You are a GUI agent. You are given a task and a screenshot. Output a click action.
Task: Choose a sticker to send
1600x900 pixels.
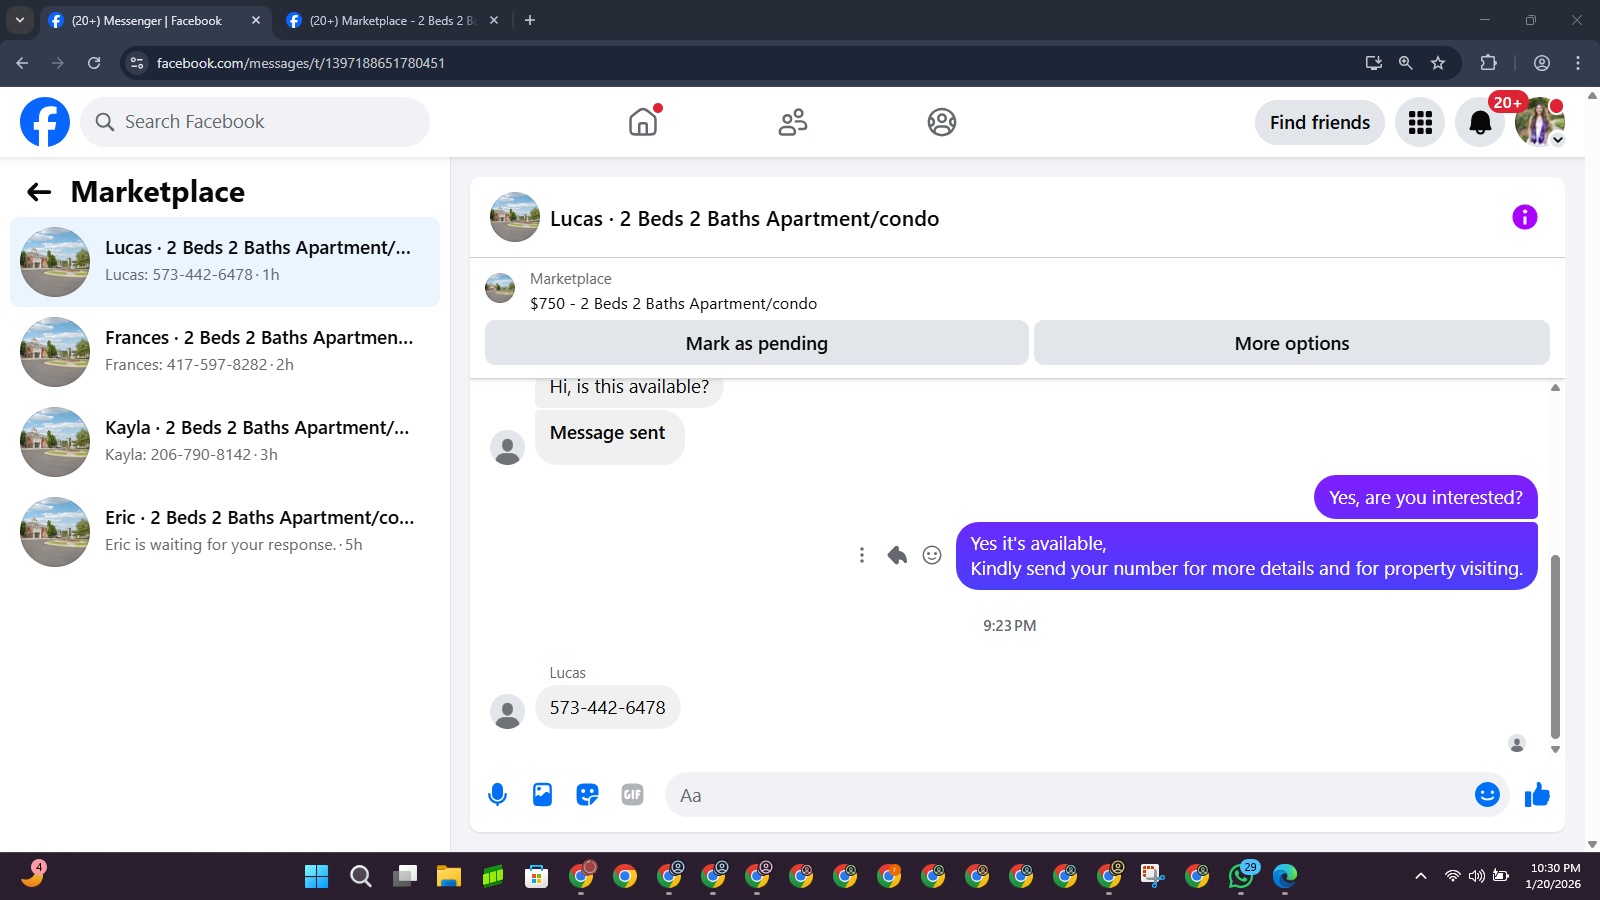click(587, 795)
